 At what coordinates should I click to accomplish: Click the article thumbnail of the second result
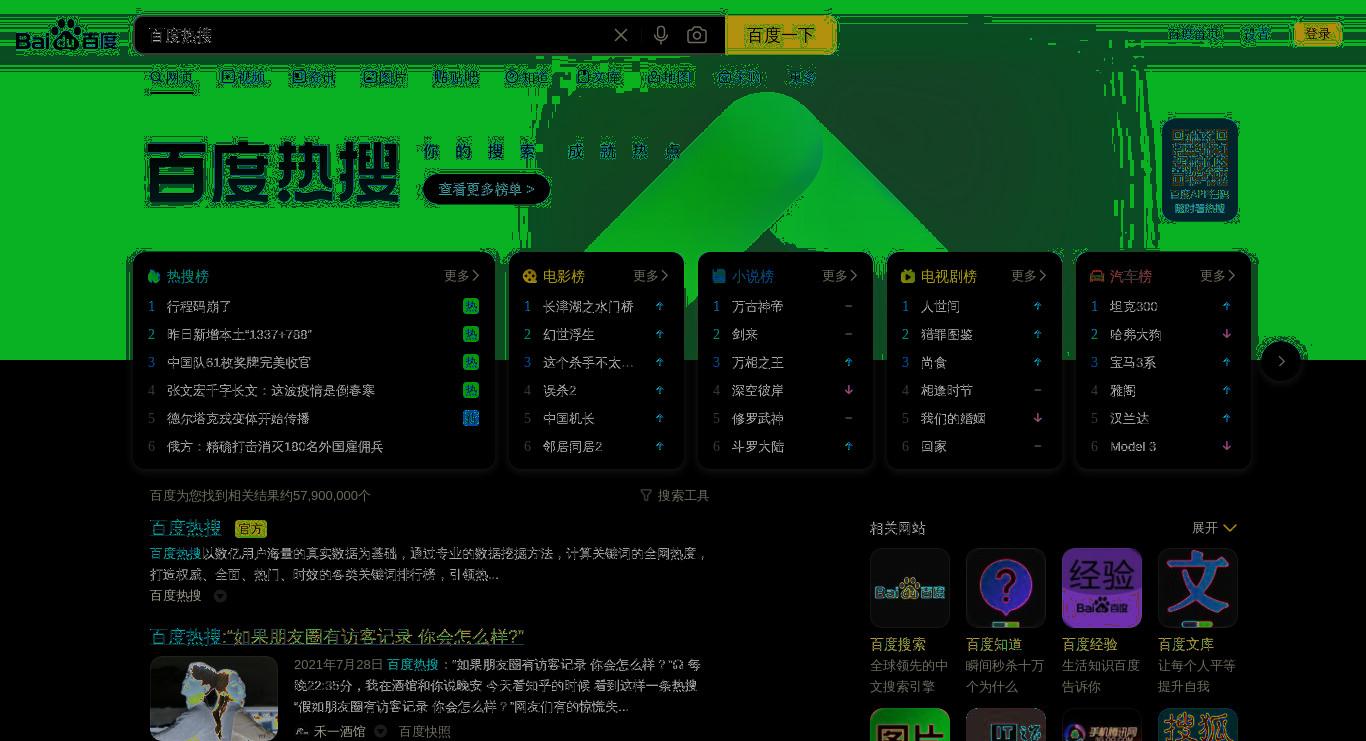click(x=214, y=698)
